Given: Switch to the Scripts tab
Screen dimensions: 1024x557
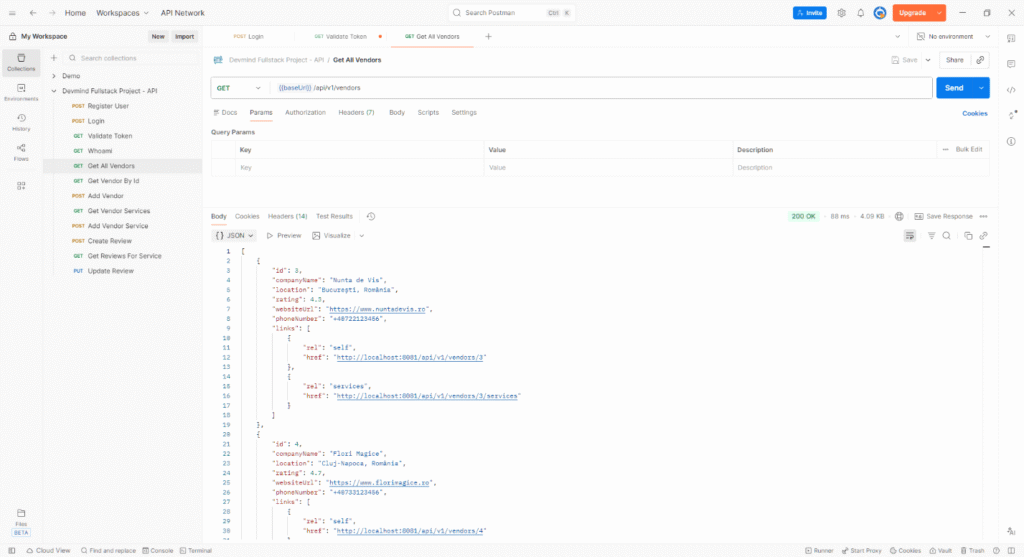Looking at the screenshot, I should coord(428,112).
